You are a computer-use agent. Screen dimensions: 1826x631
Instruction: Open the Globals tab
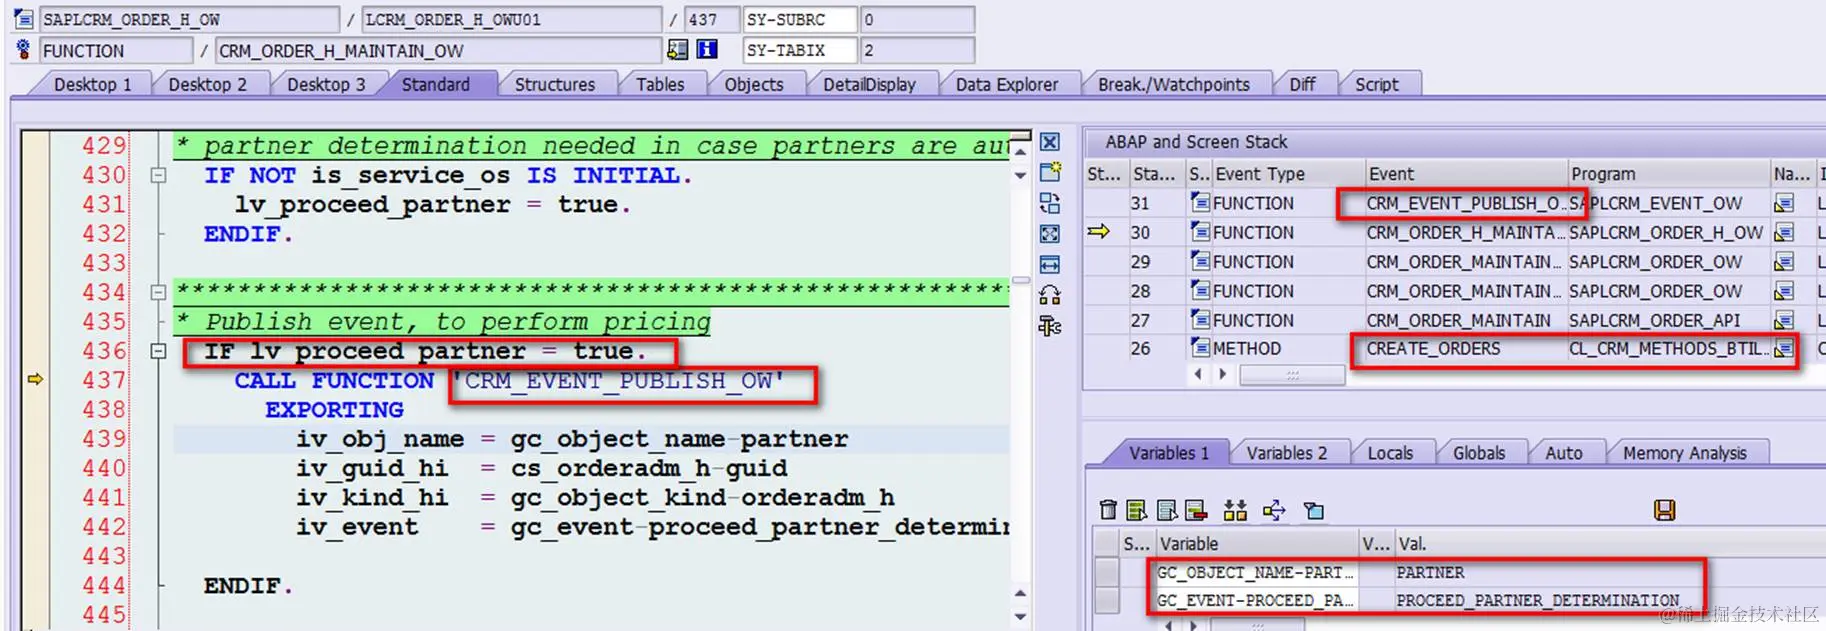[x=1479, y=453]
